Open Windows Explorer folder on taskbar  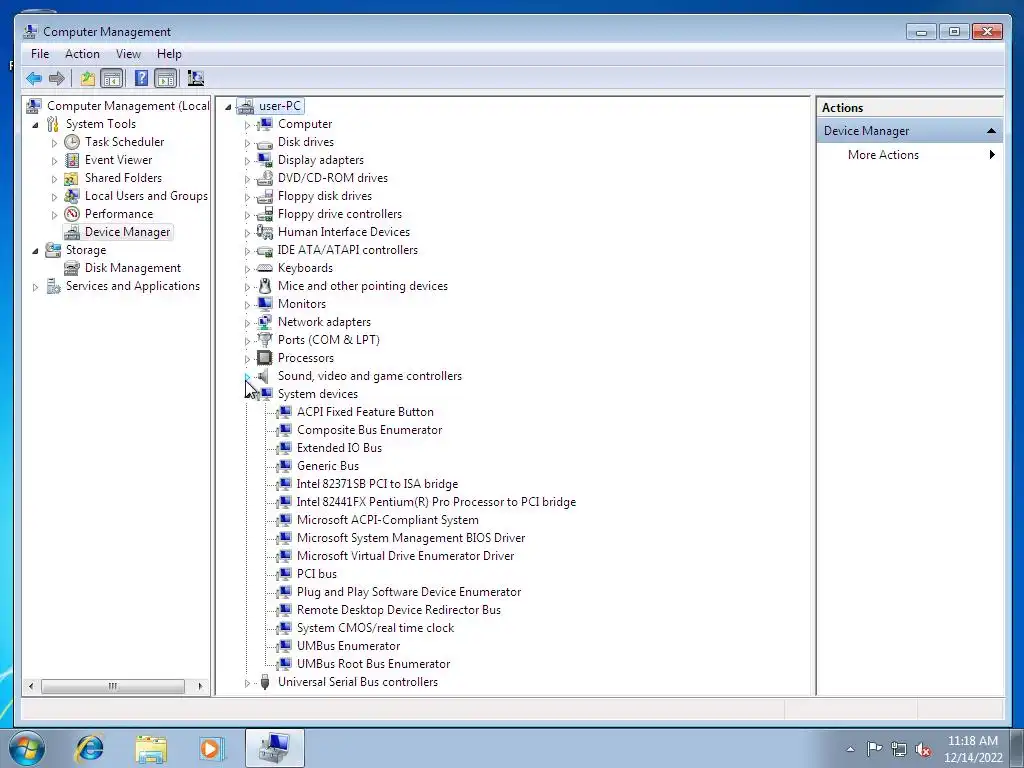pos(151,748)
